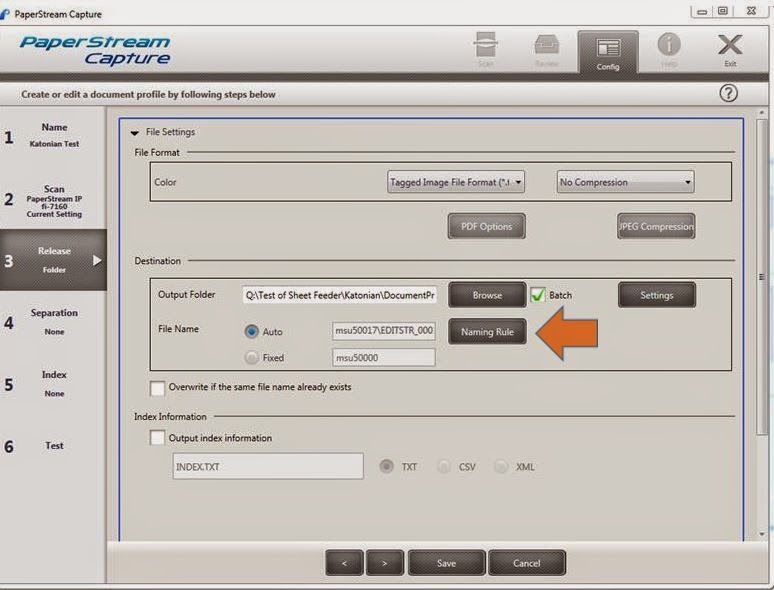This screenshot has width=774, height=590.
Task: Enable Overwrite if same file name exists
Action: (157, 388)
